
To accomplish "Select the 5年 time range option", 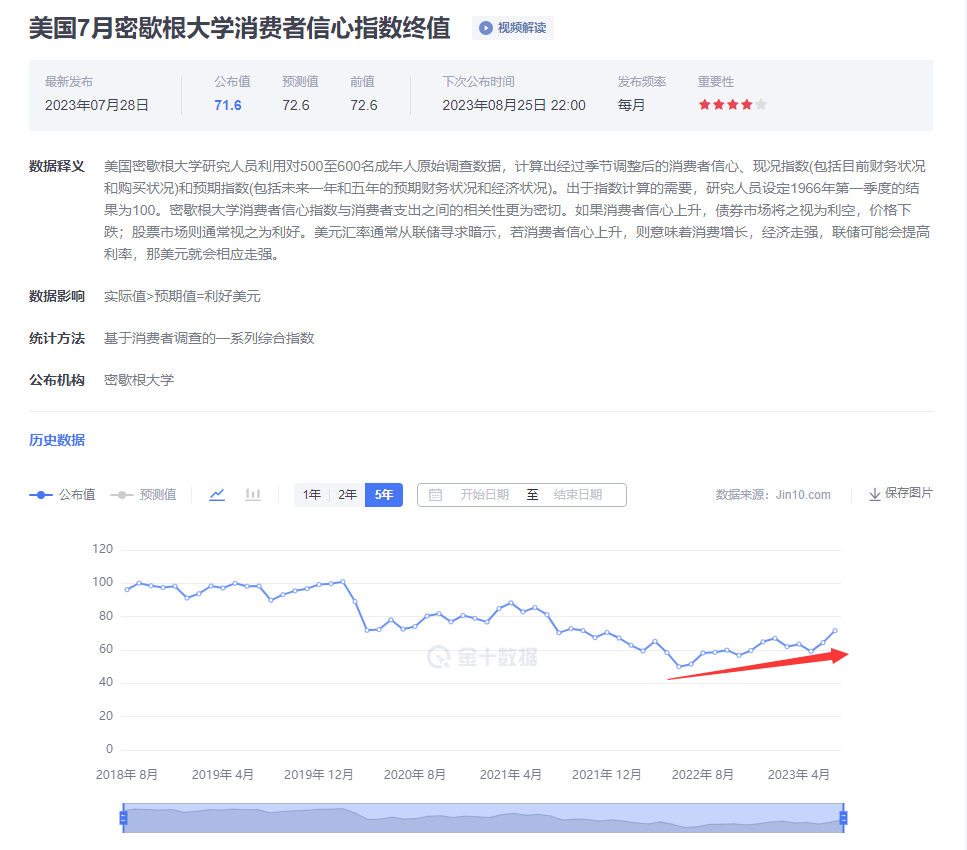I will point(383,494).
